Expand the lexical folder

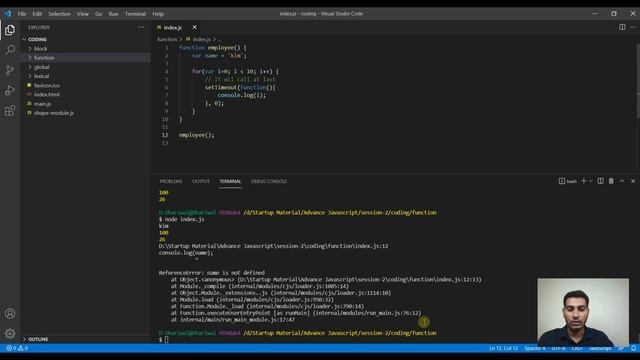42,76
